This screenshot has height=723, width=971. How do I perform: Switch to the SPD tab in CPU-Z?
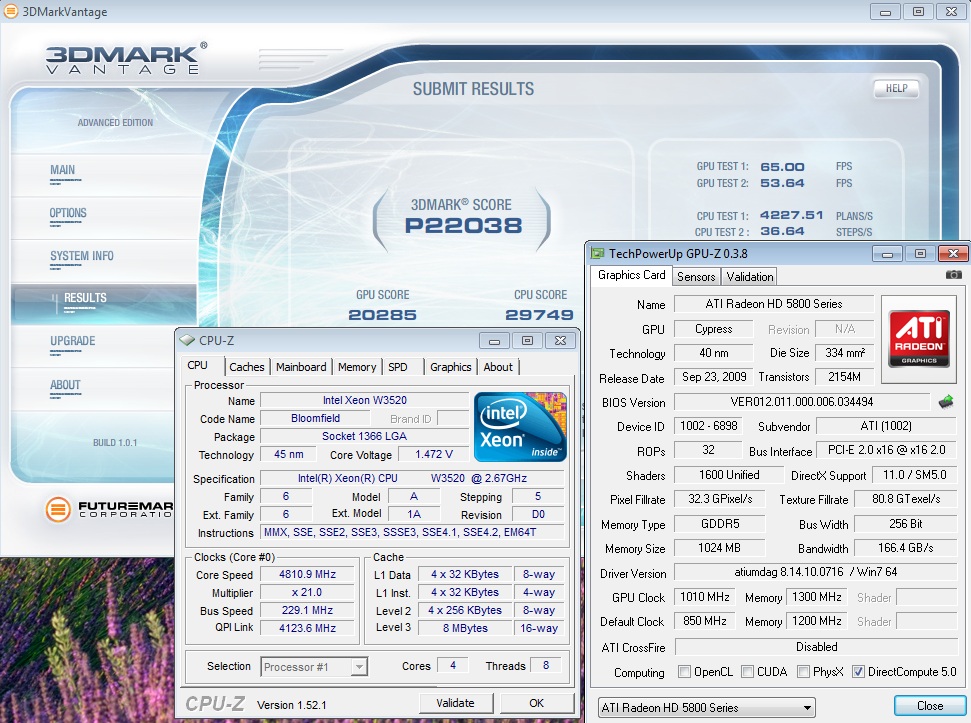point(398,367)
